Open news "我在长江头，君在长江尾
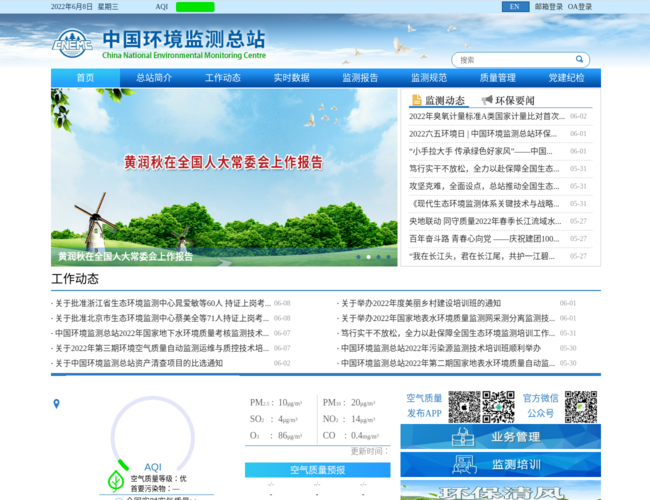 [482, 256]
